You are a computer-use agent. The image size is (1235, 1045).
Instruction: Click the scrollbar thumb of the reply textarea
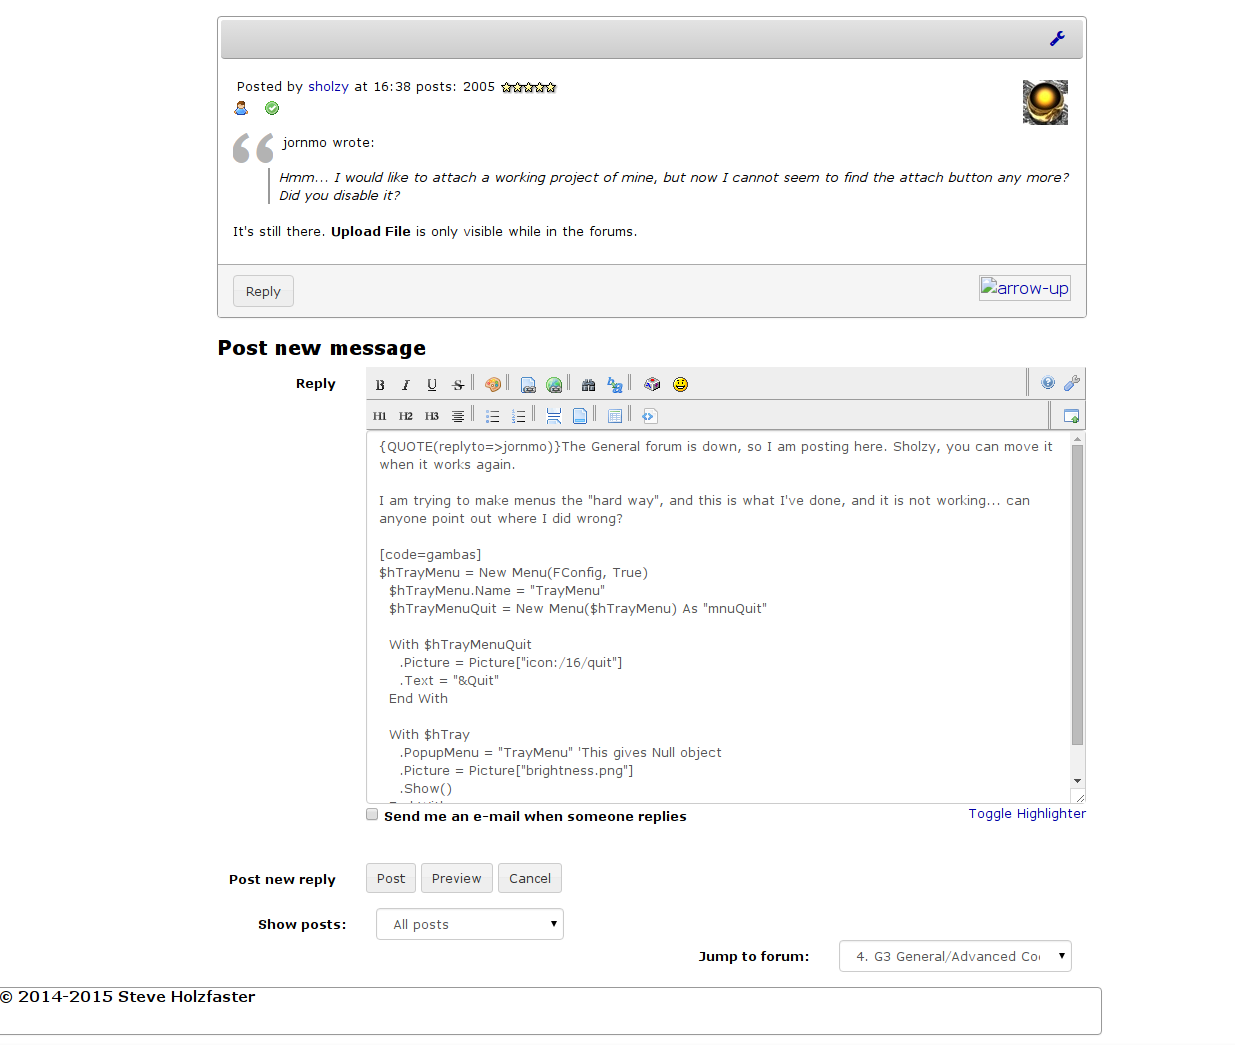[x=1077, y=595]
